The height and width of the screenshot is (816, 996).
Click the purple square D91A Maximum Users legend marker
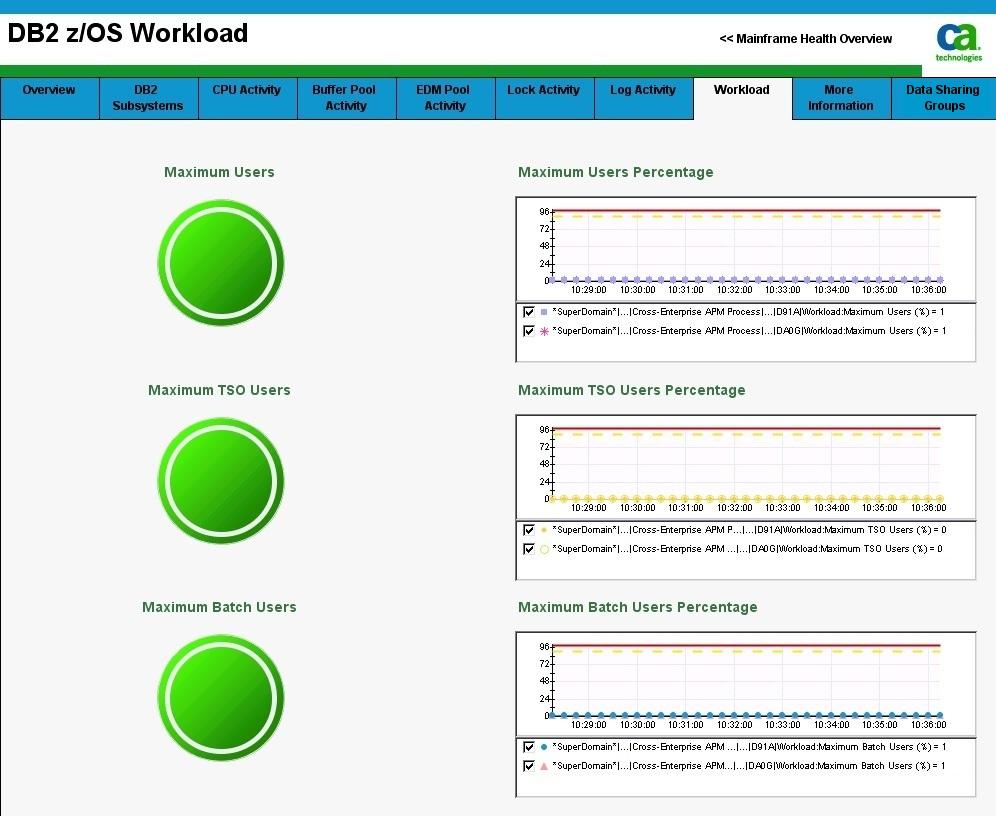click(x=544, y=312)
